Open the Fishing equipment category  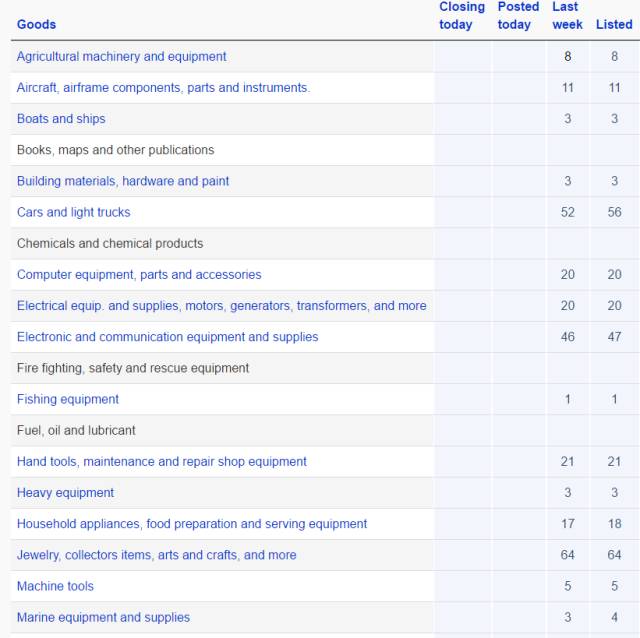(x=68, y=399)
